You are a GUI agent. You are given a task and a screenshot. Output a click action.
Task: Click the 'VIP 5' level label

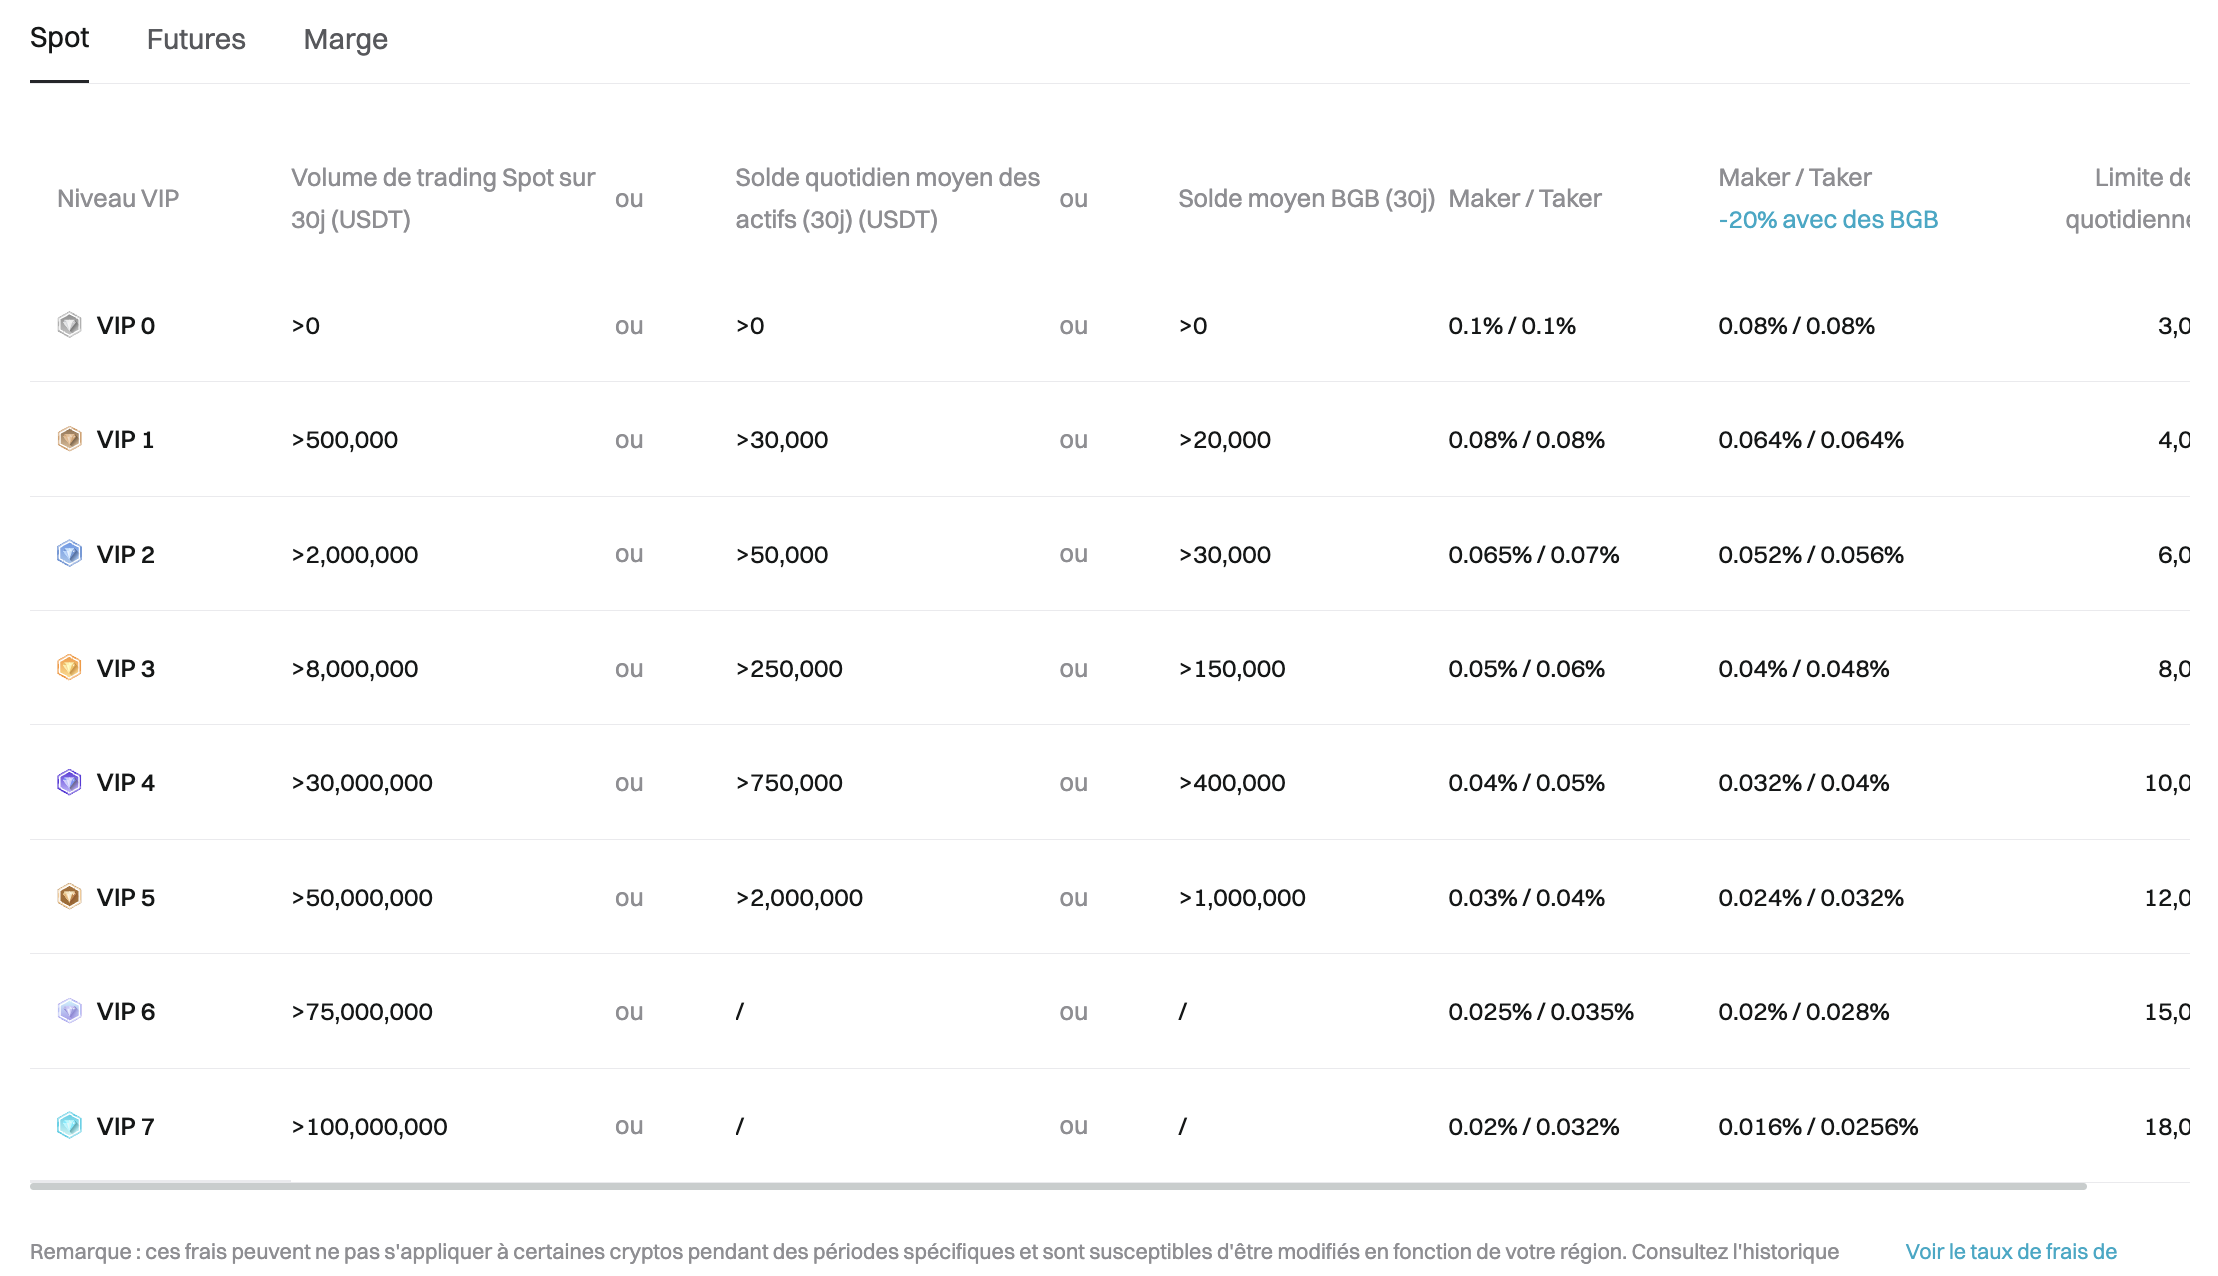click(x=126, y=897)
